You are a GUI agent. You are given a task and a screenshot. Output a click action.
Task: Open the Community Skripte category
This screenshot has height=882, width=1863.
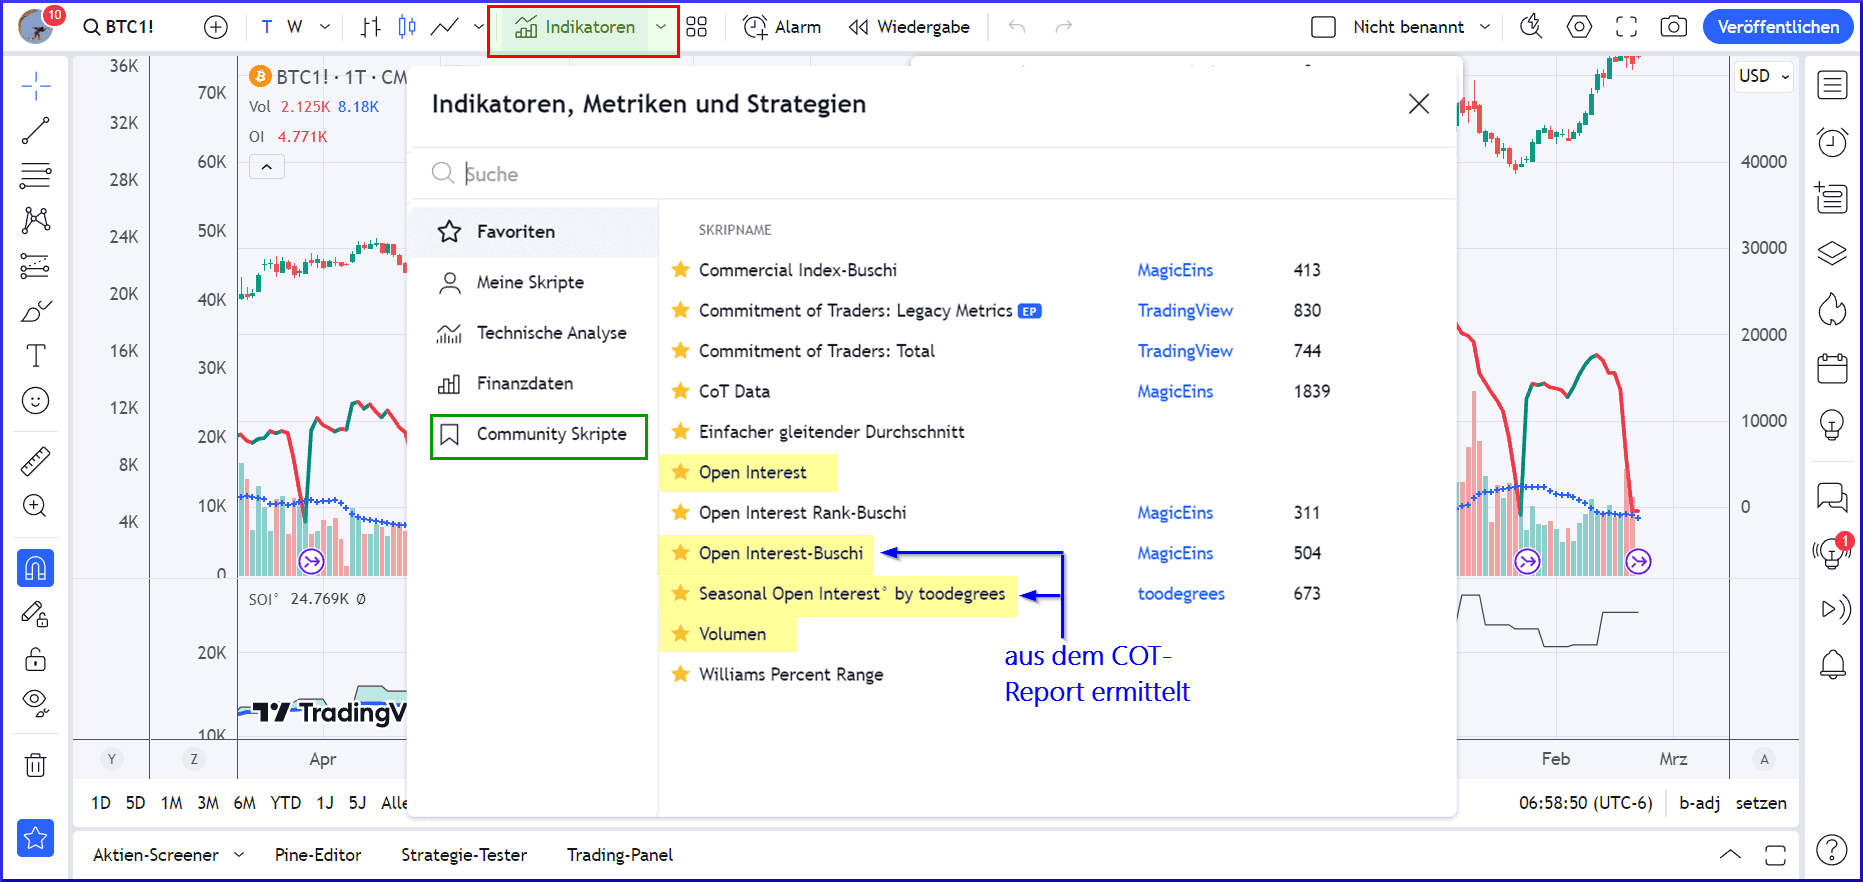tap(539, 435)
